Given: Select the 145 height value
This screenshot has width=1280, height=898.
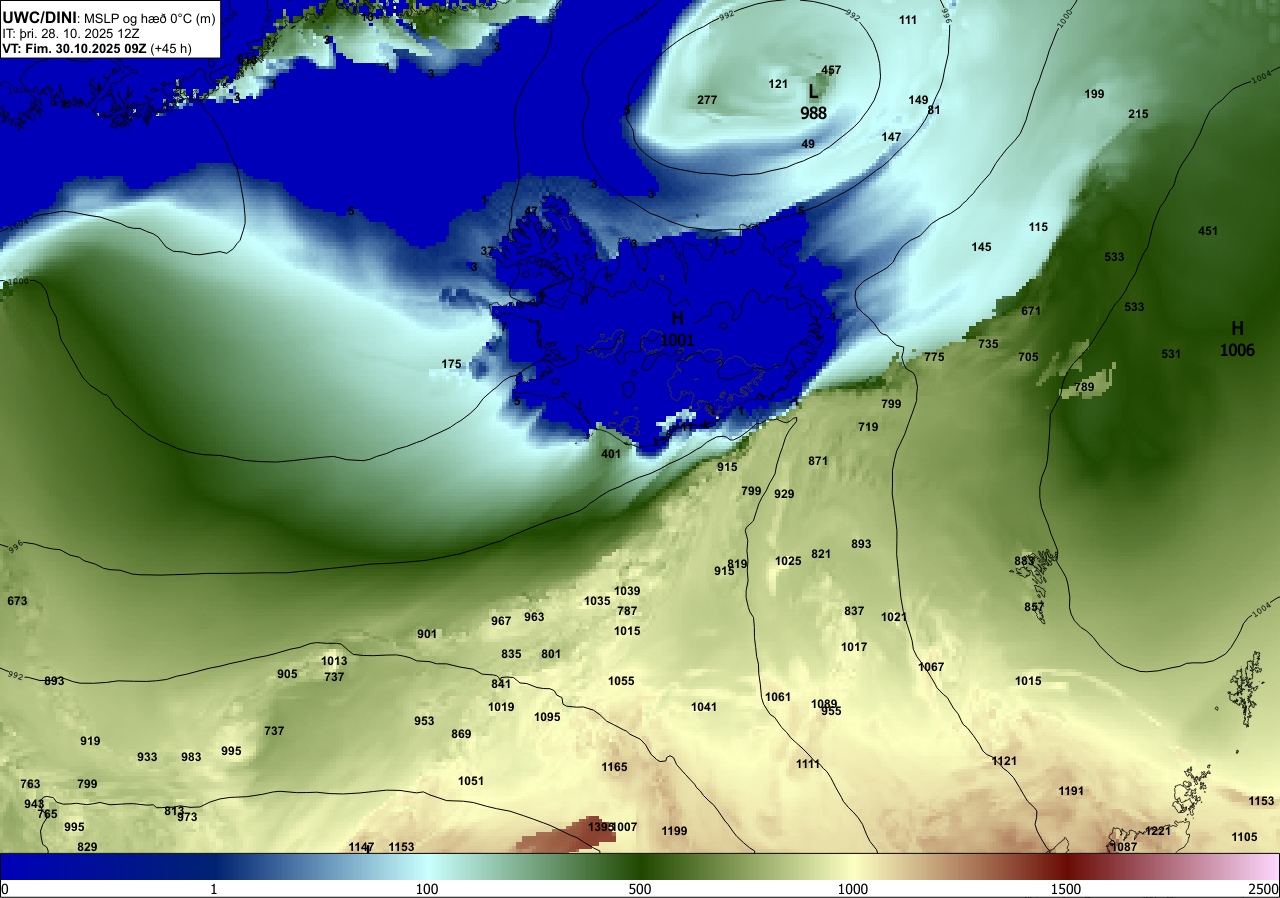Looking at the screenshot, I should pyautogui.click(x=982, y=247).
